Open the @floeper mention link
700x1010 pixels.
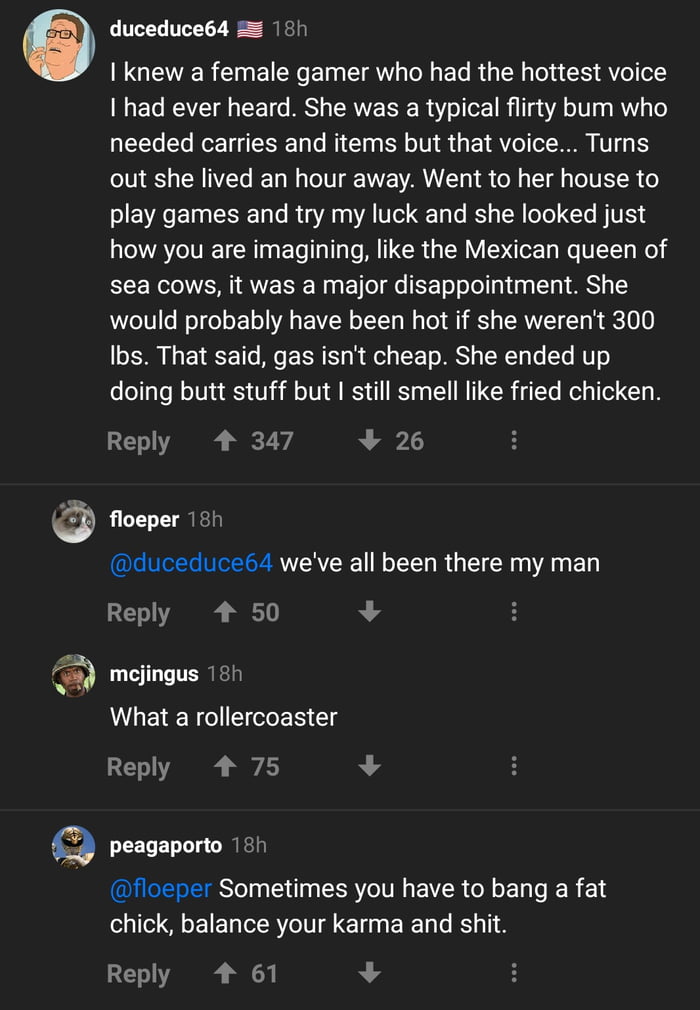tap(160, 888)
